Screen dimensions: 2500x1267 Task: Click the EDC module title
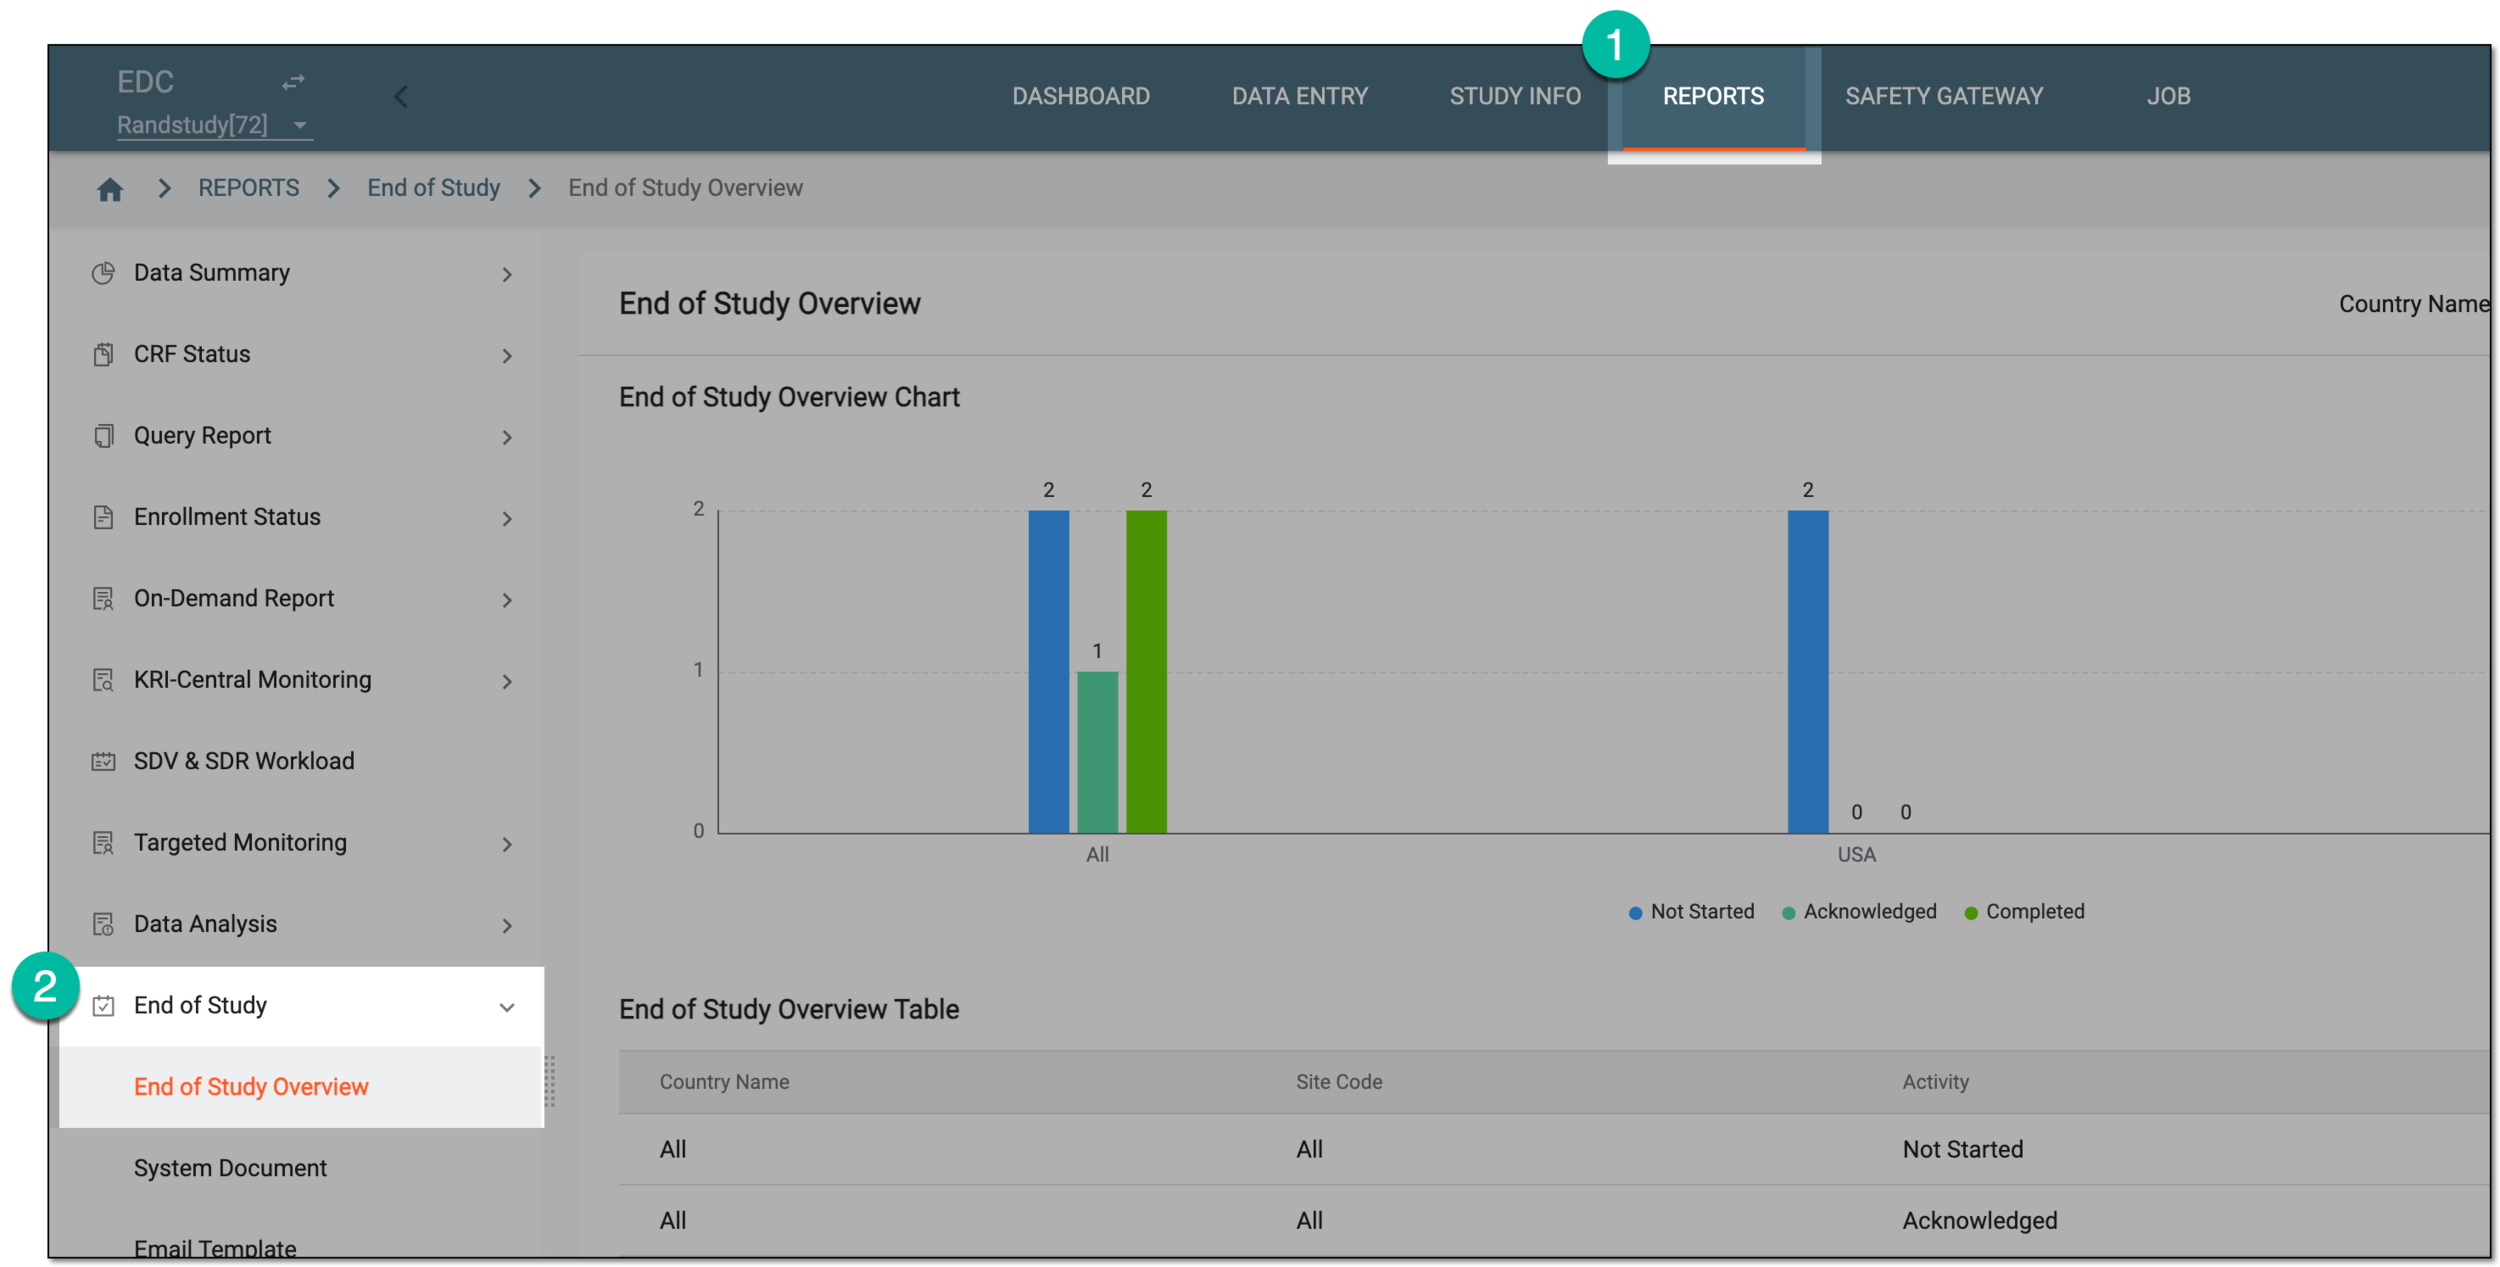pos(145,82)
